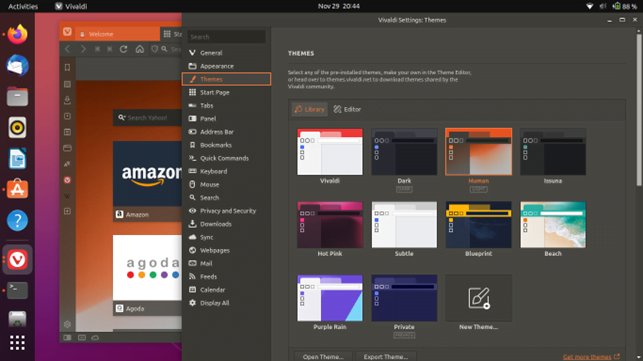This screenshot has height=361, width=643.
Task: Select the Hot Pink theme thumbnail
Action: (330, 225)
